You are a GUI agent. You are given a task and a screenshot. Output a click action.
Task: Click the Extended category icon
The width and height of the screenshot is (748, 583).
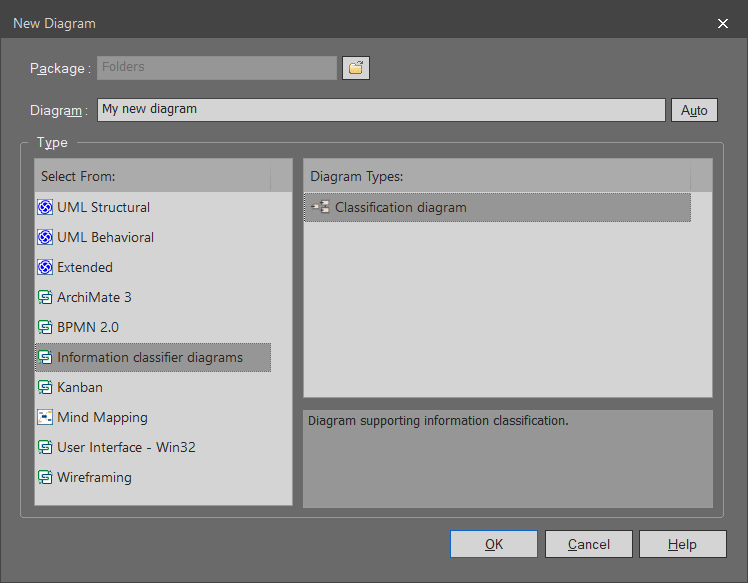point(45,268)
